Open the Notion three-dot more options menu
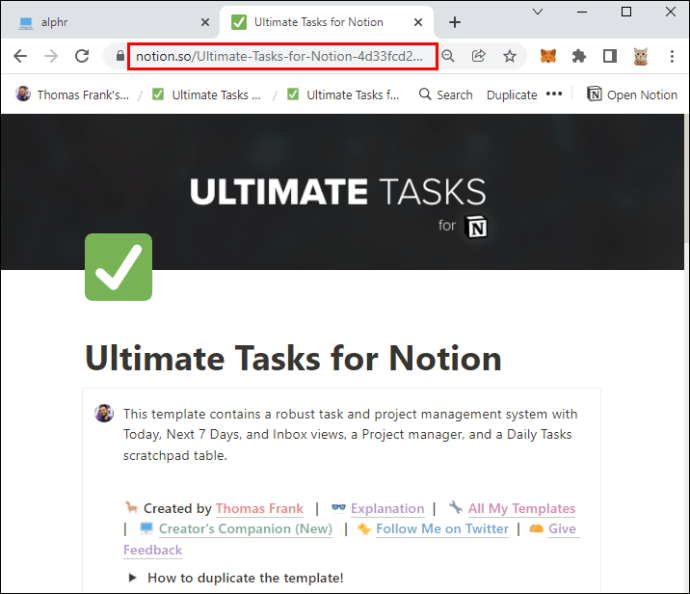This screenshot has height=594, width=690. pos(554,94)
